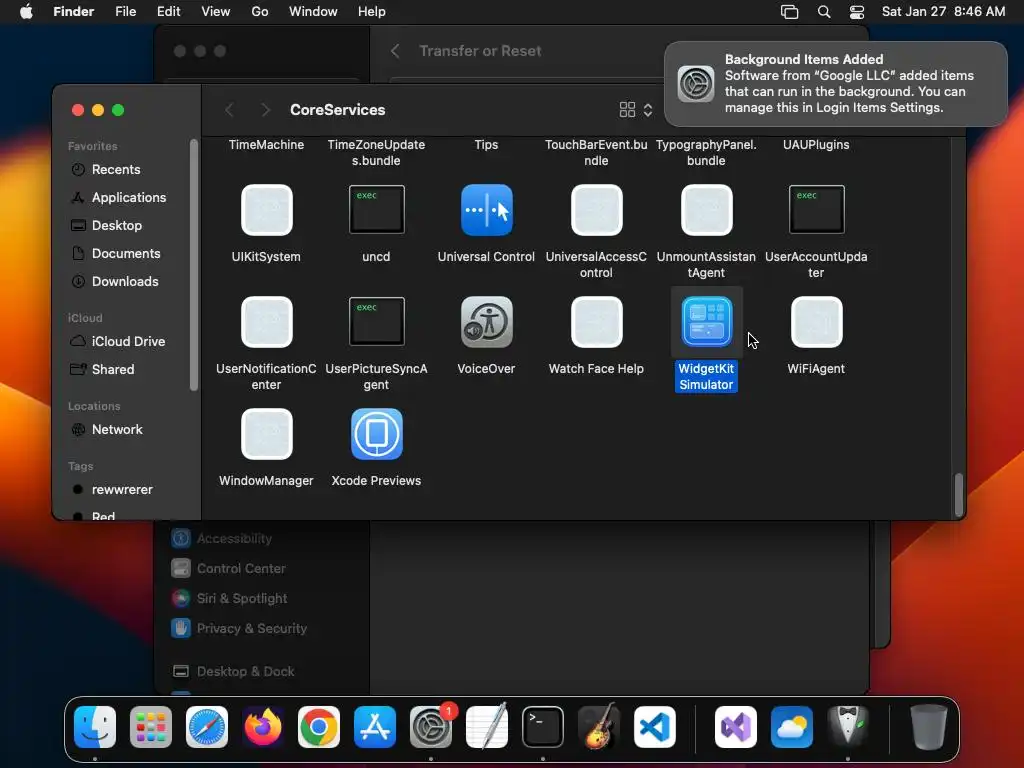Open the Weather app in Dock
1024x768 pixels.
(792, 727)
